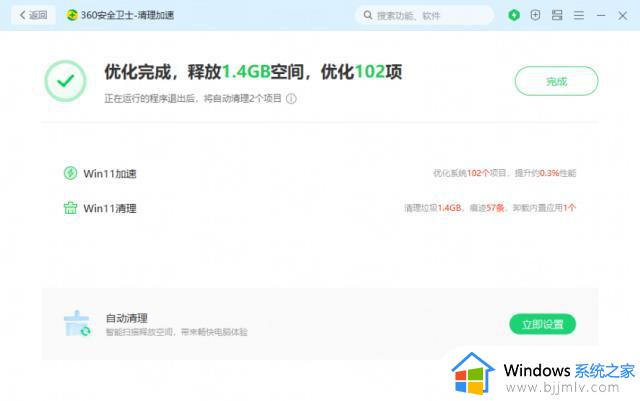Click the info icon beside 自动清理2个项目
The height and width of the screenshot is (401, 640).
pos(291,99)
